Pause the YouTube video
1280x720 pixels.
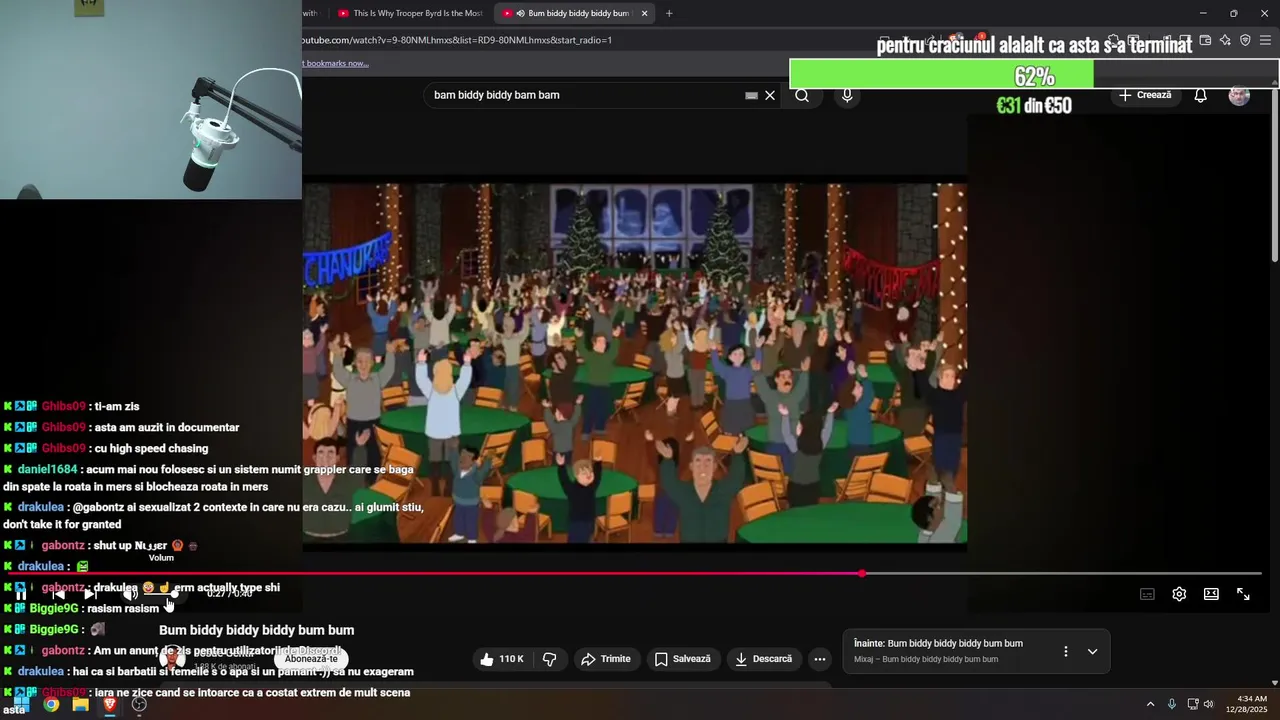tap(21, 594)
